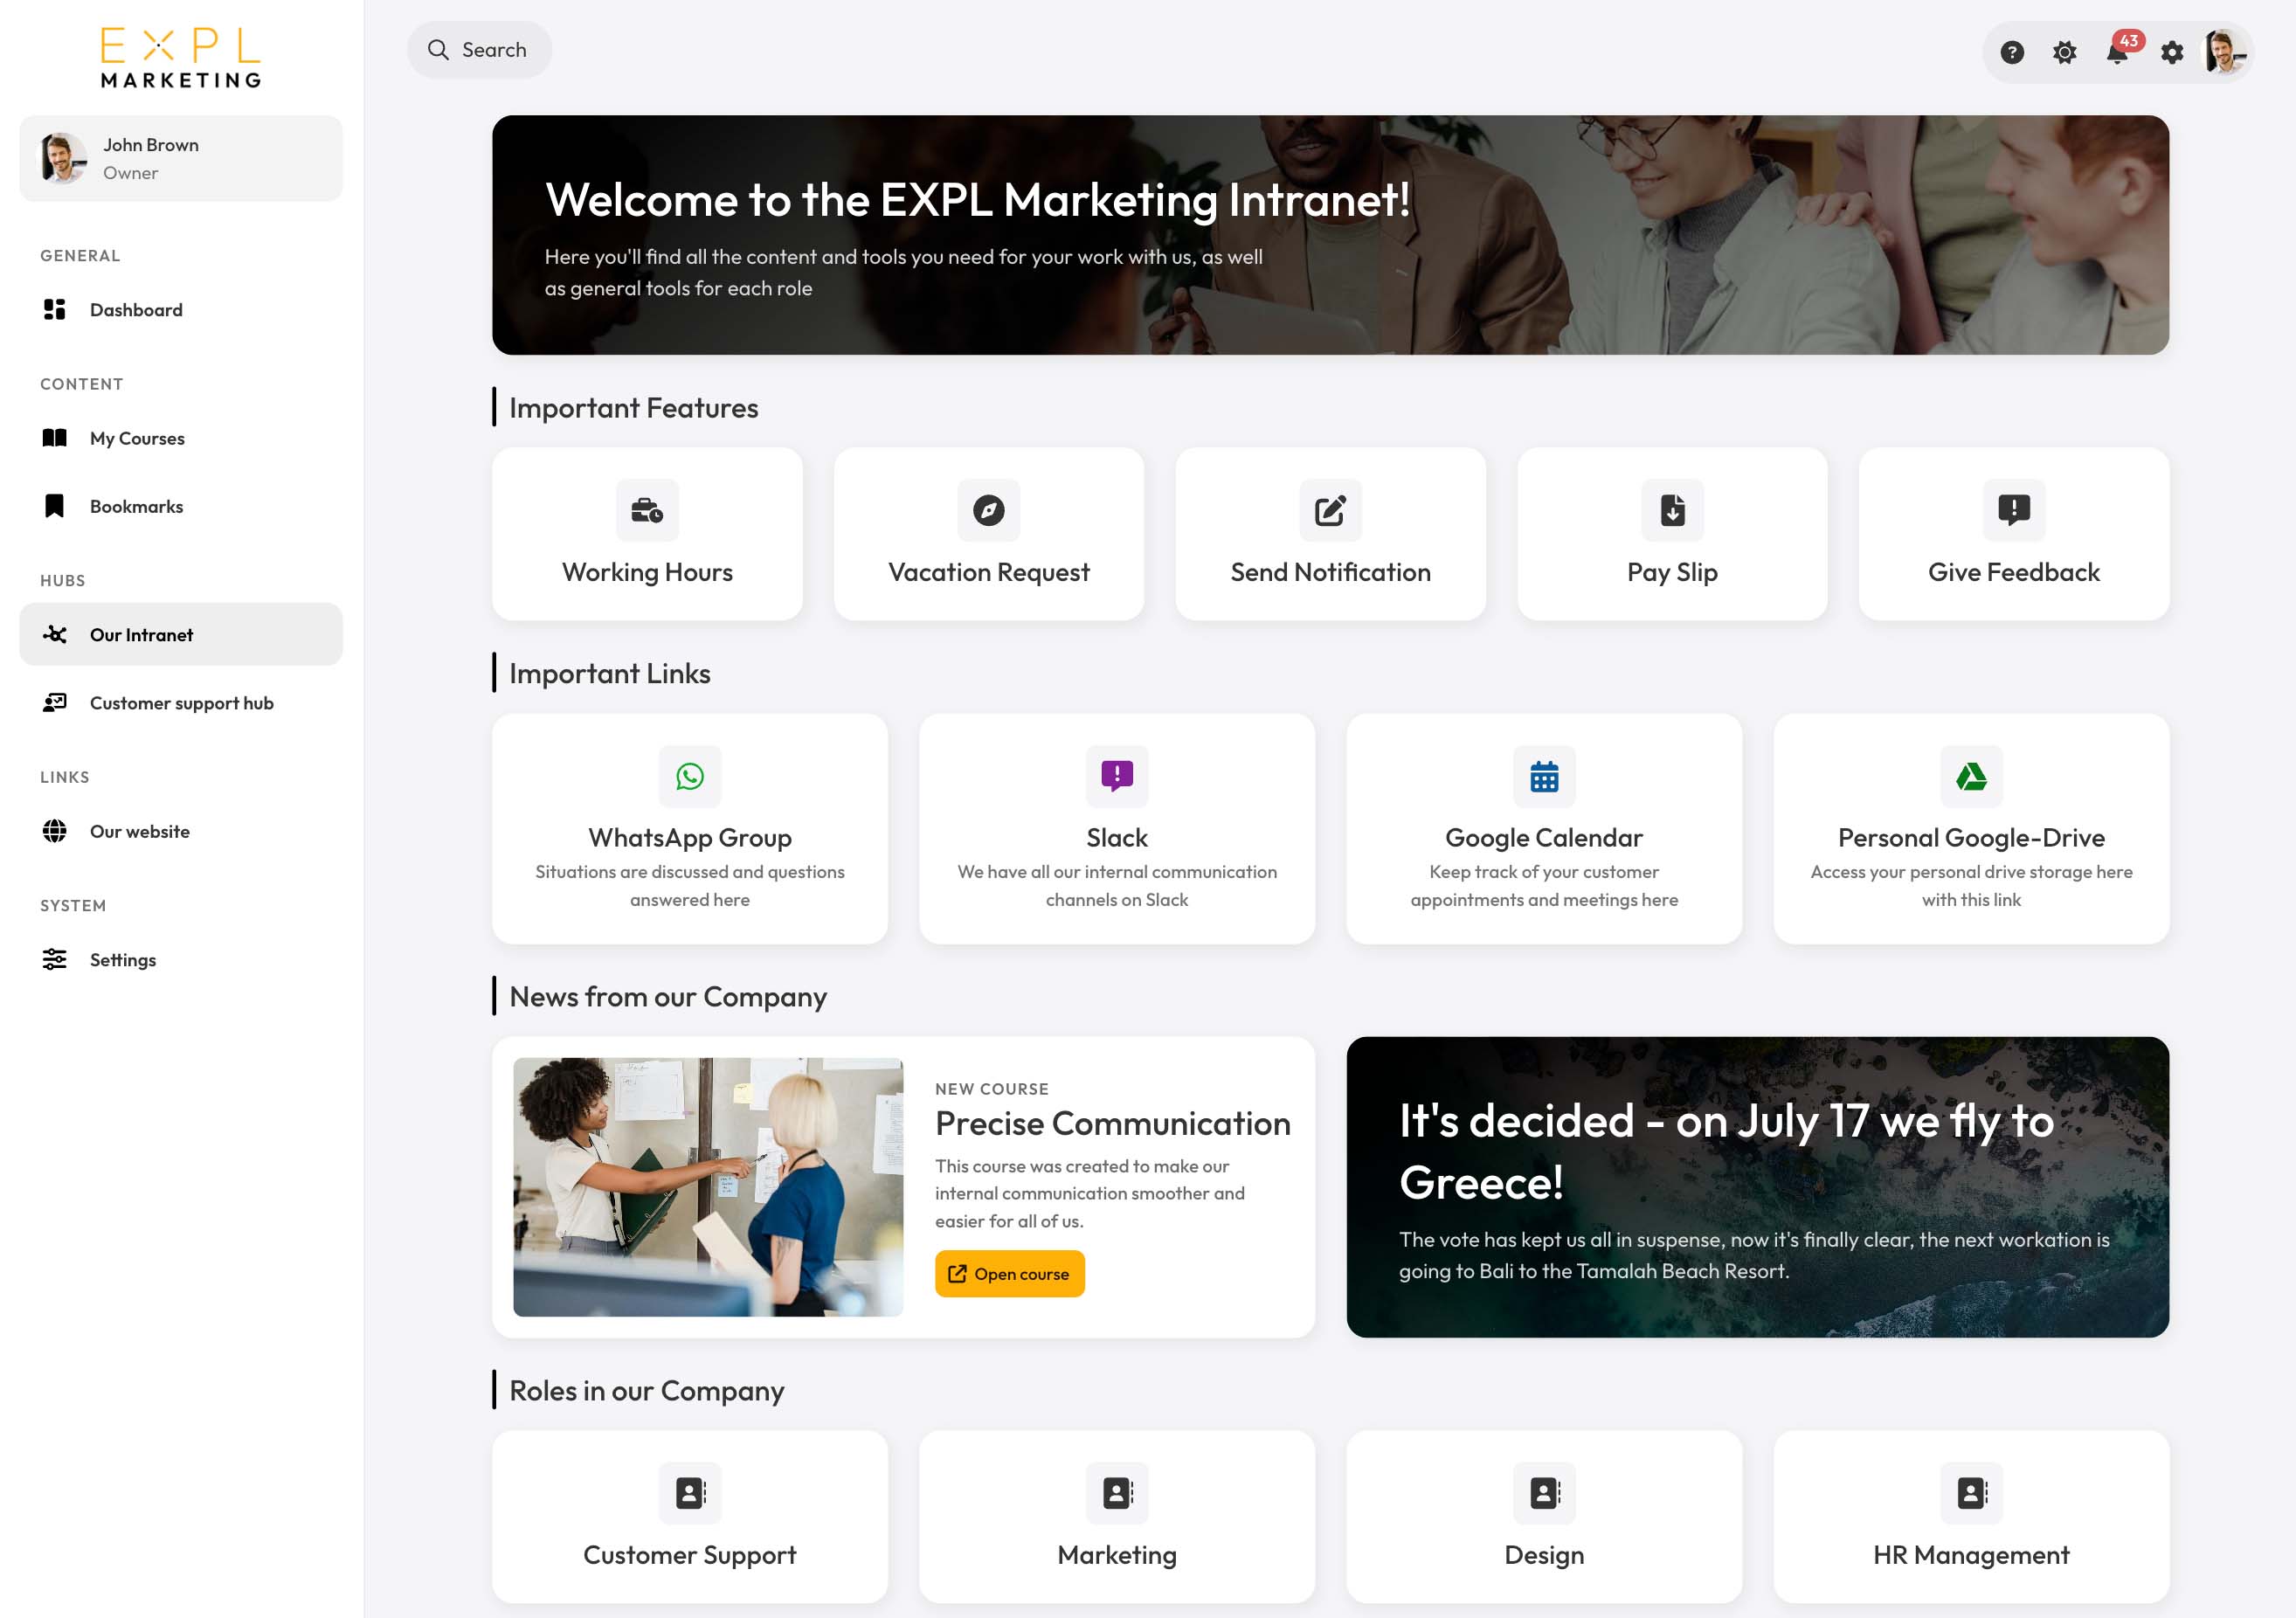Select the Vacation Request compass icon
Image resolution: width=2296 pixels, height=1618 pixels.
pos(987,510)
